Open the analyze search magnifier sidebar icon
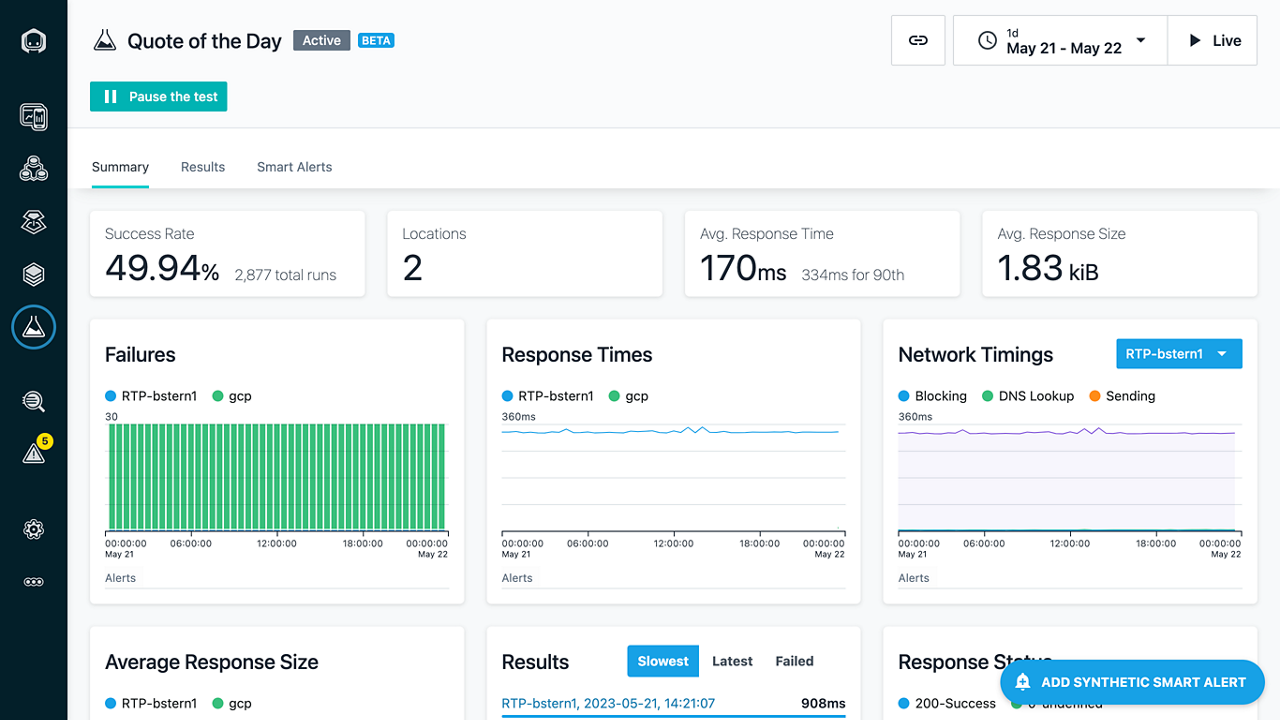 coord(34,402)
